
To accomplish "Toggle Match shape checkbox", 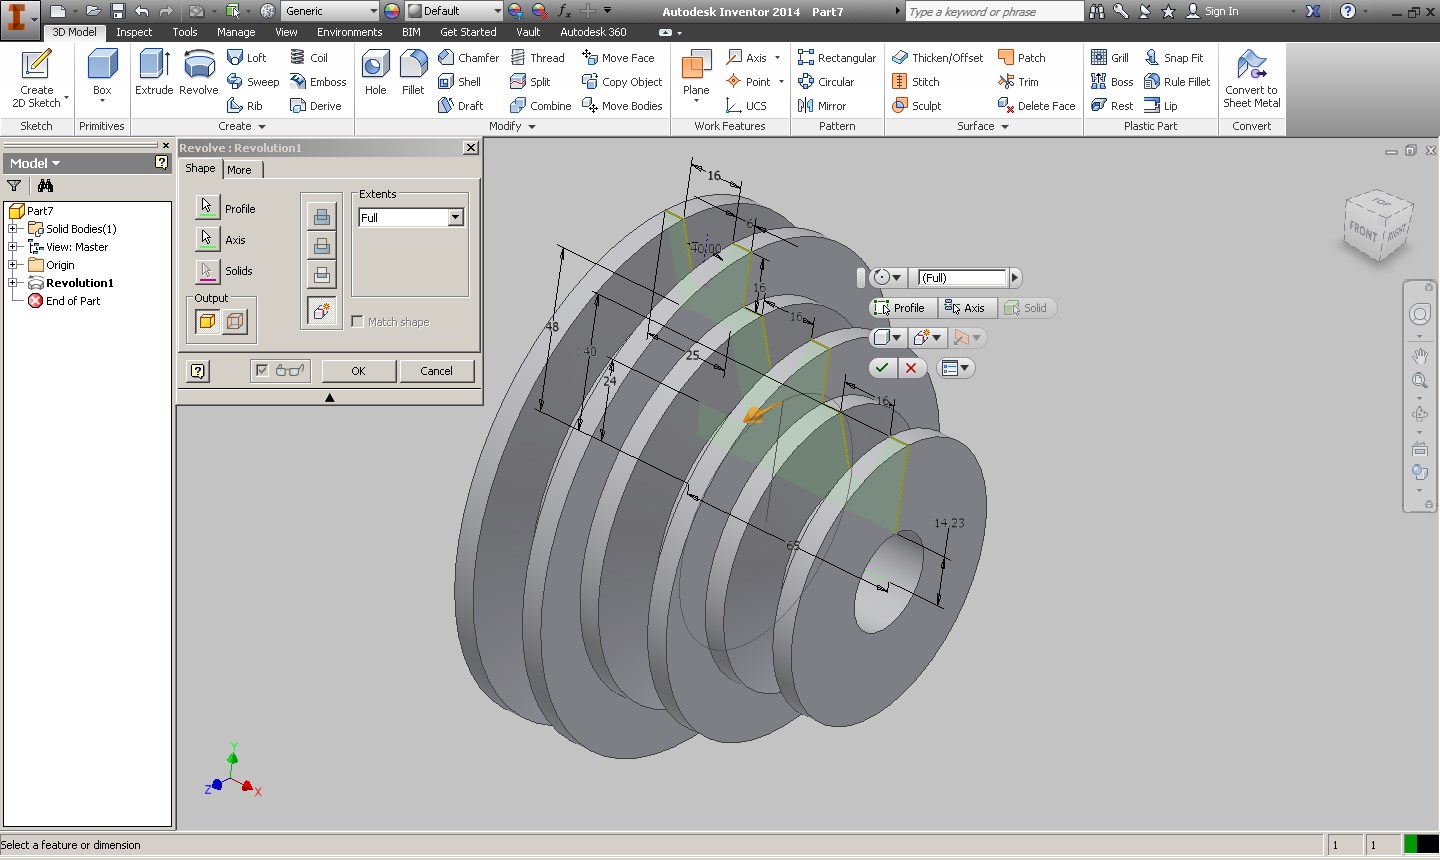I will [x=357, y=321].
